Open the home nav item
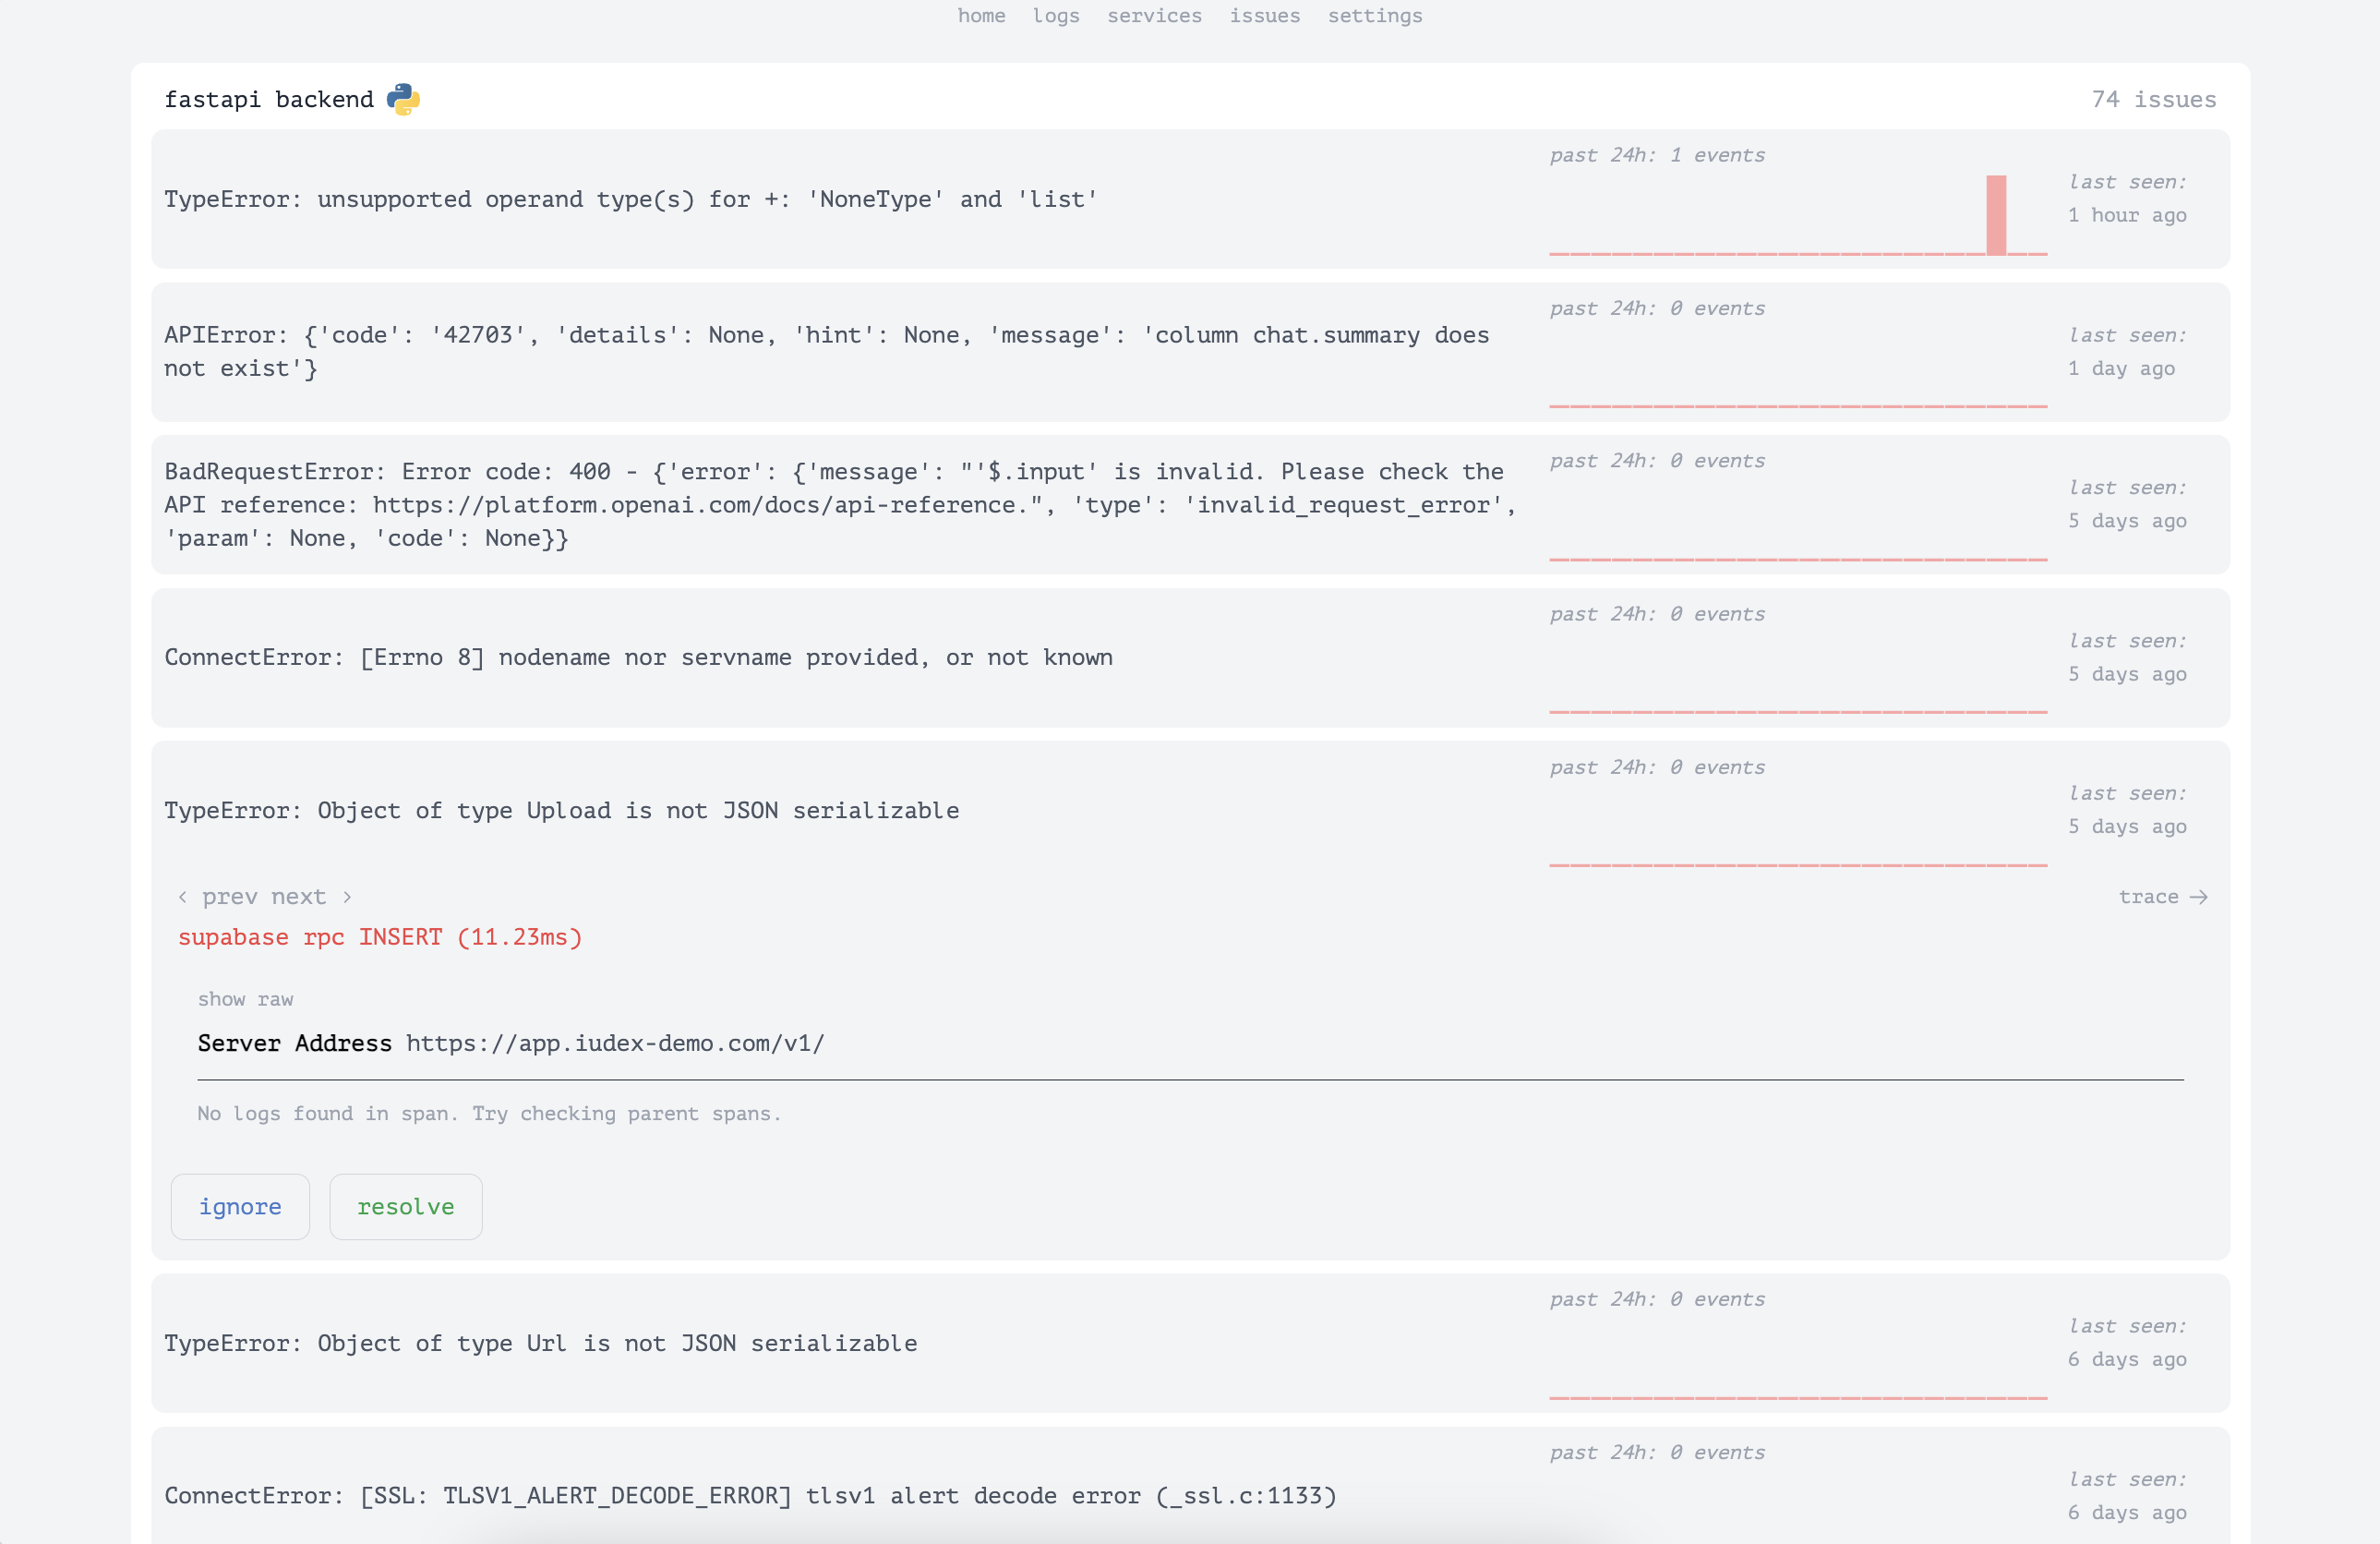2380x1544 pixels. pos(981,15)
